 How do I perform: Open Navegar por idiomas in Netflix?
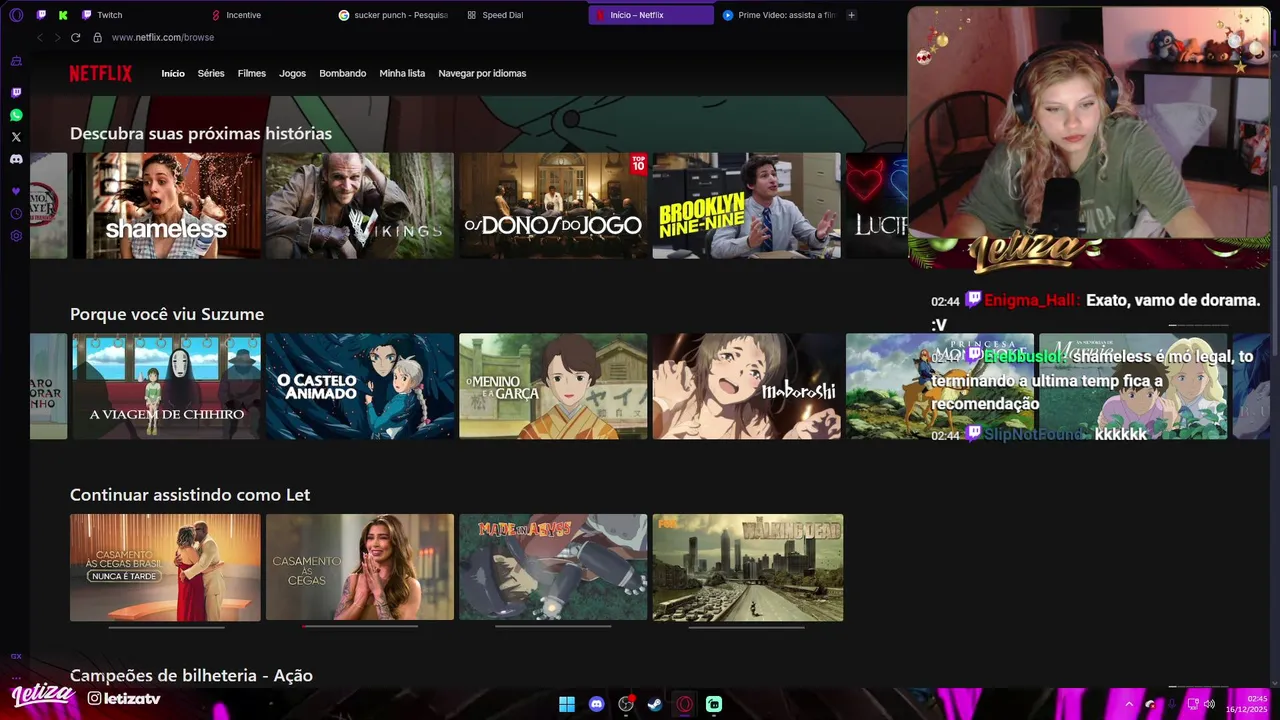click(x=482, y=73)
